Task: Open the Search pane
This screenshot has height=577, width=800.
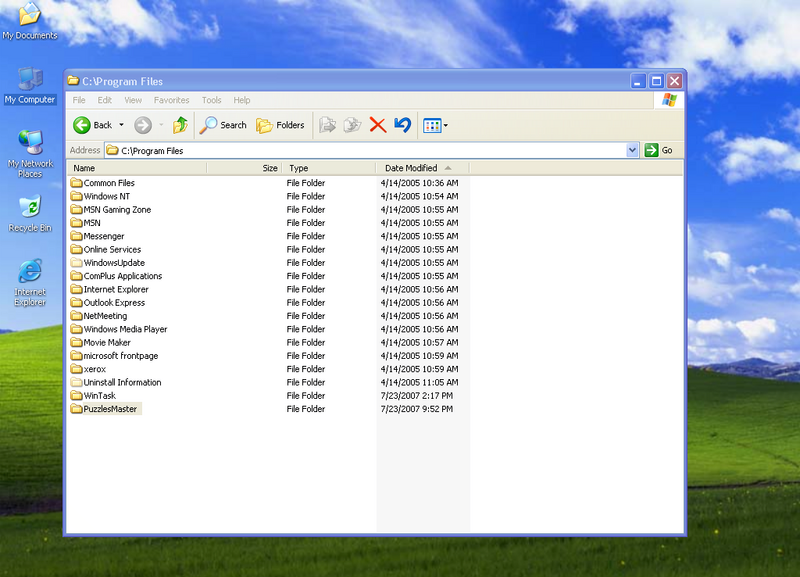Action: click(x=223, y=125)
